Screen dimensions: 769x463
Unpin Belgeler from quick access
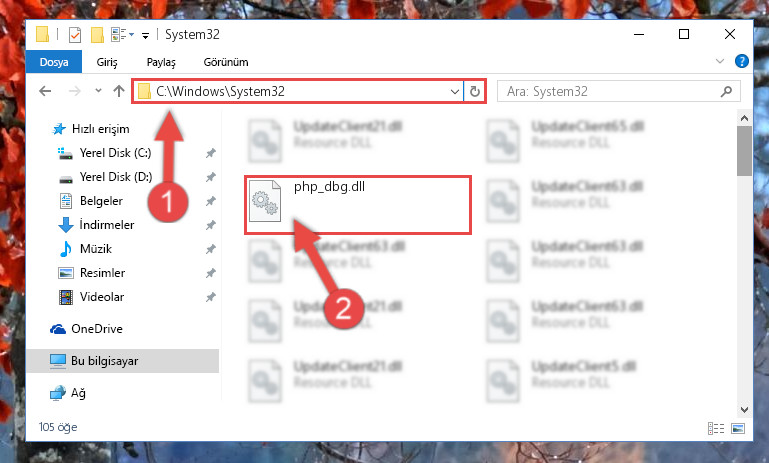210,201
